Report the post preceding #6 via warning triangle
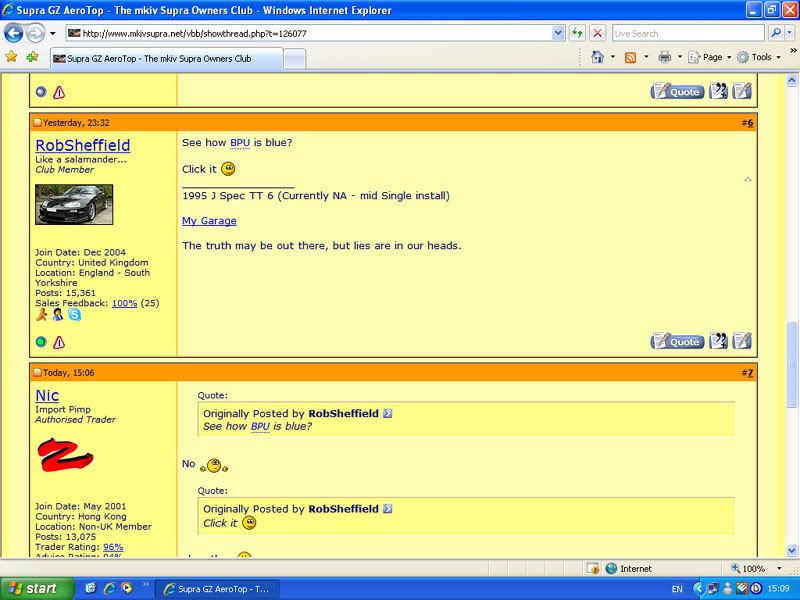800x600 pixels. [x=59, y=92]
